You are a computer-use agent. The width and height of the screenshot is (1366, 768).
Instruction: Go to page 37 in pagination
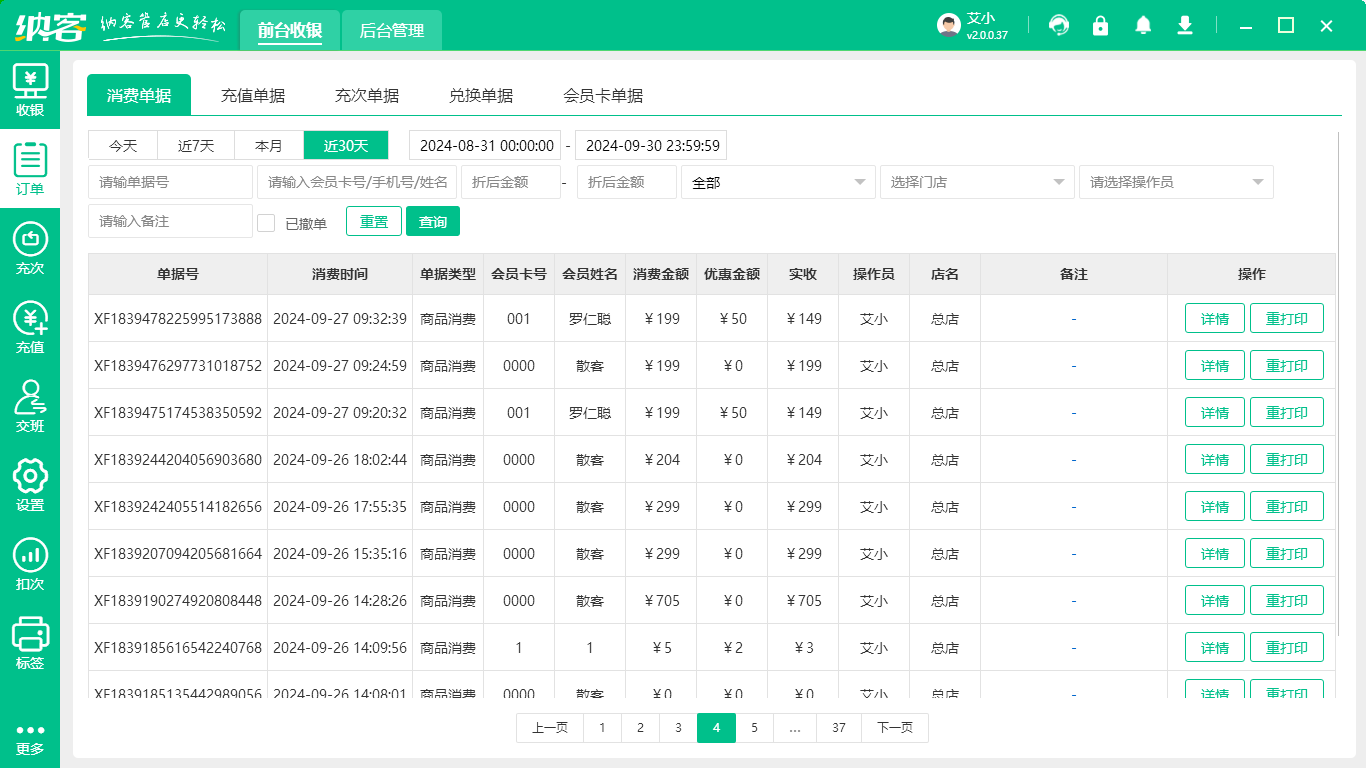(838, 728)
